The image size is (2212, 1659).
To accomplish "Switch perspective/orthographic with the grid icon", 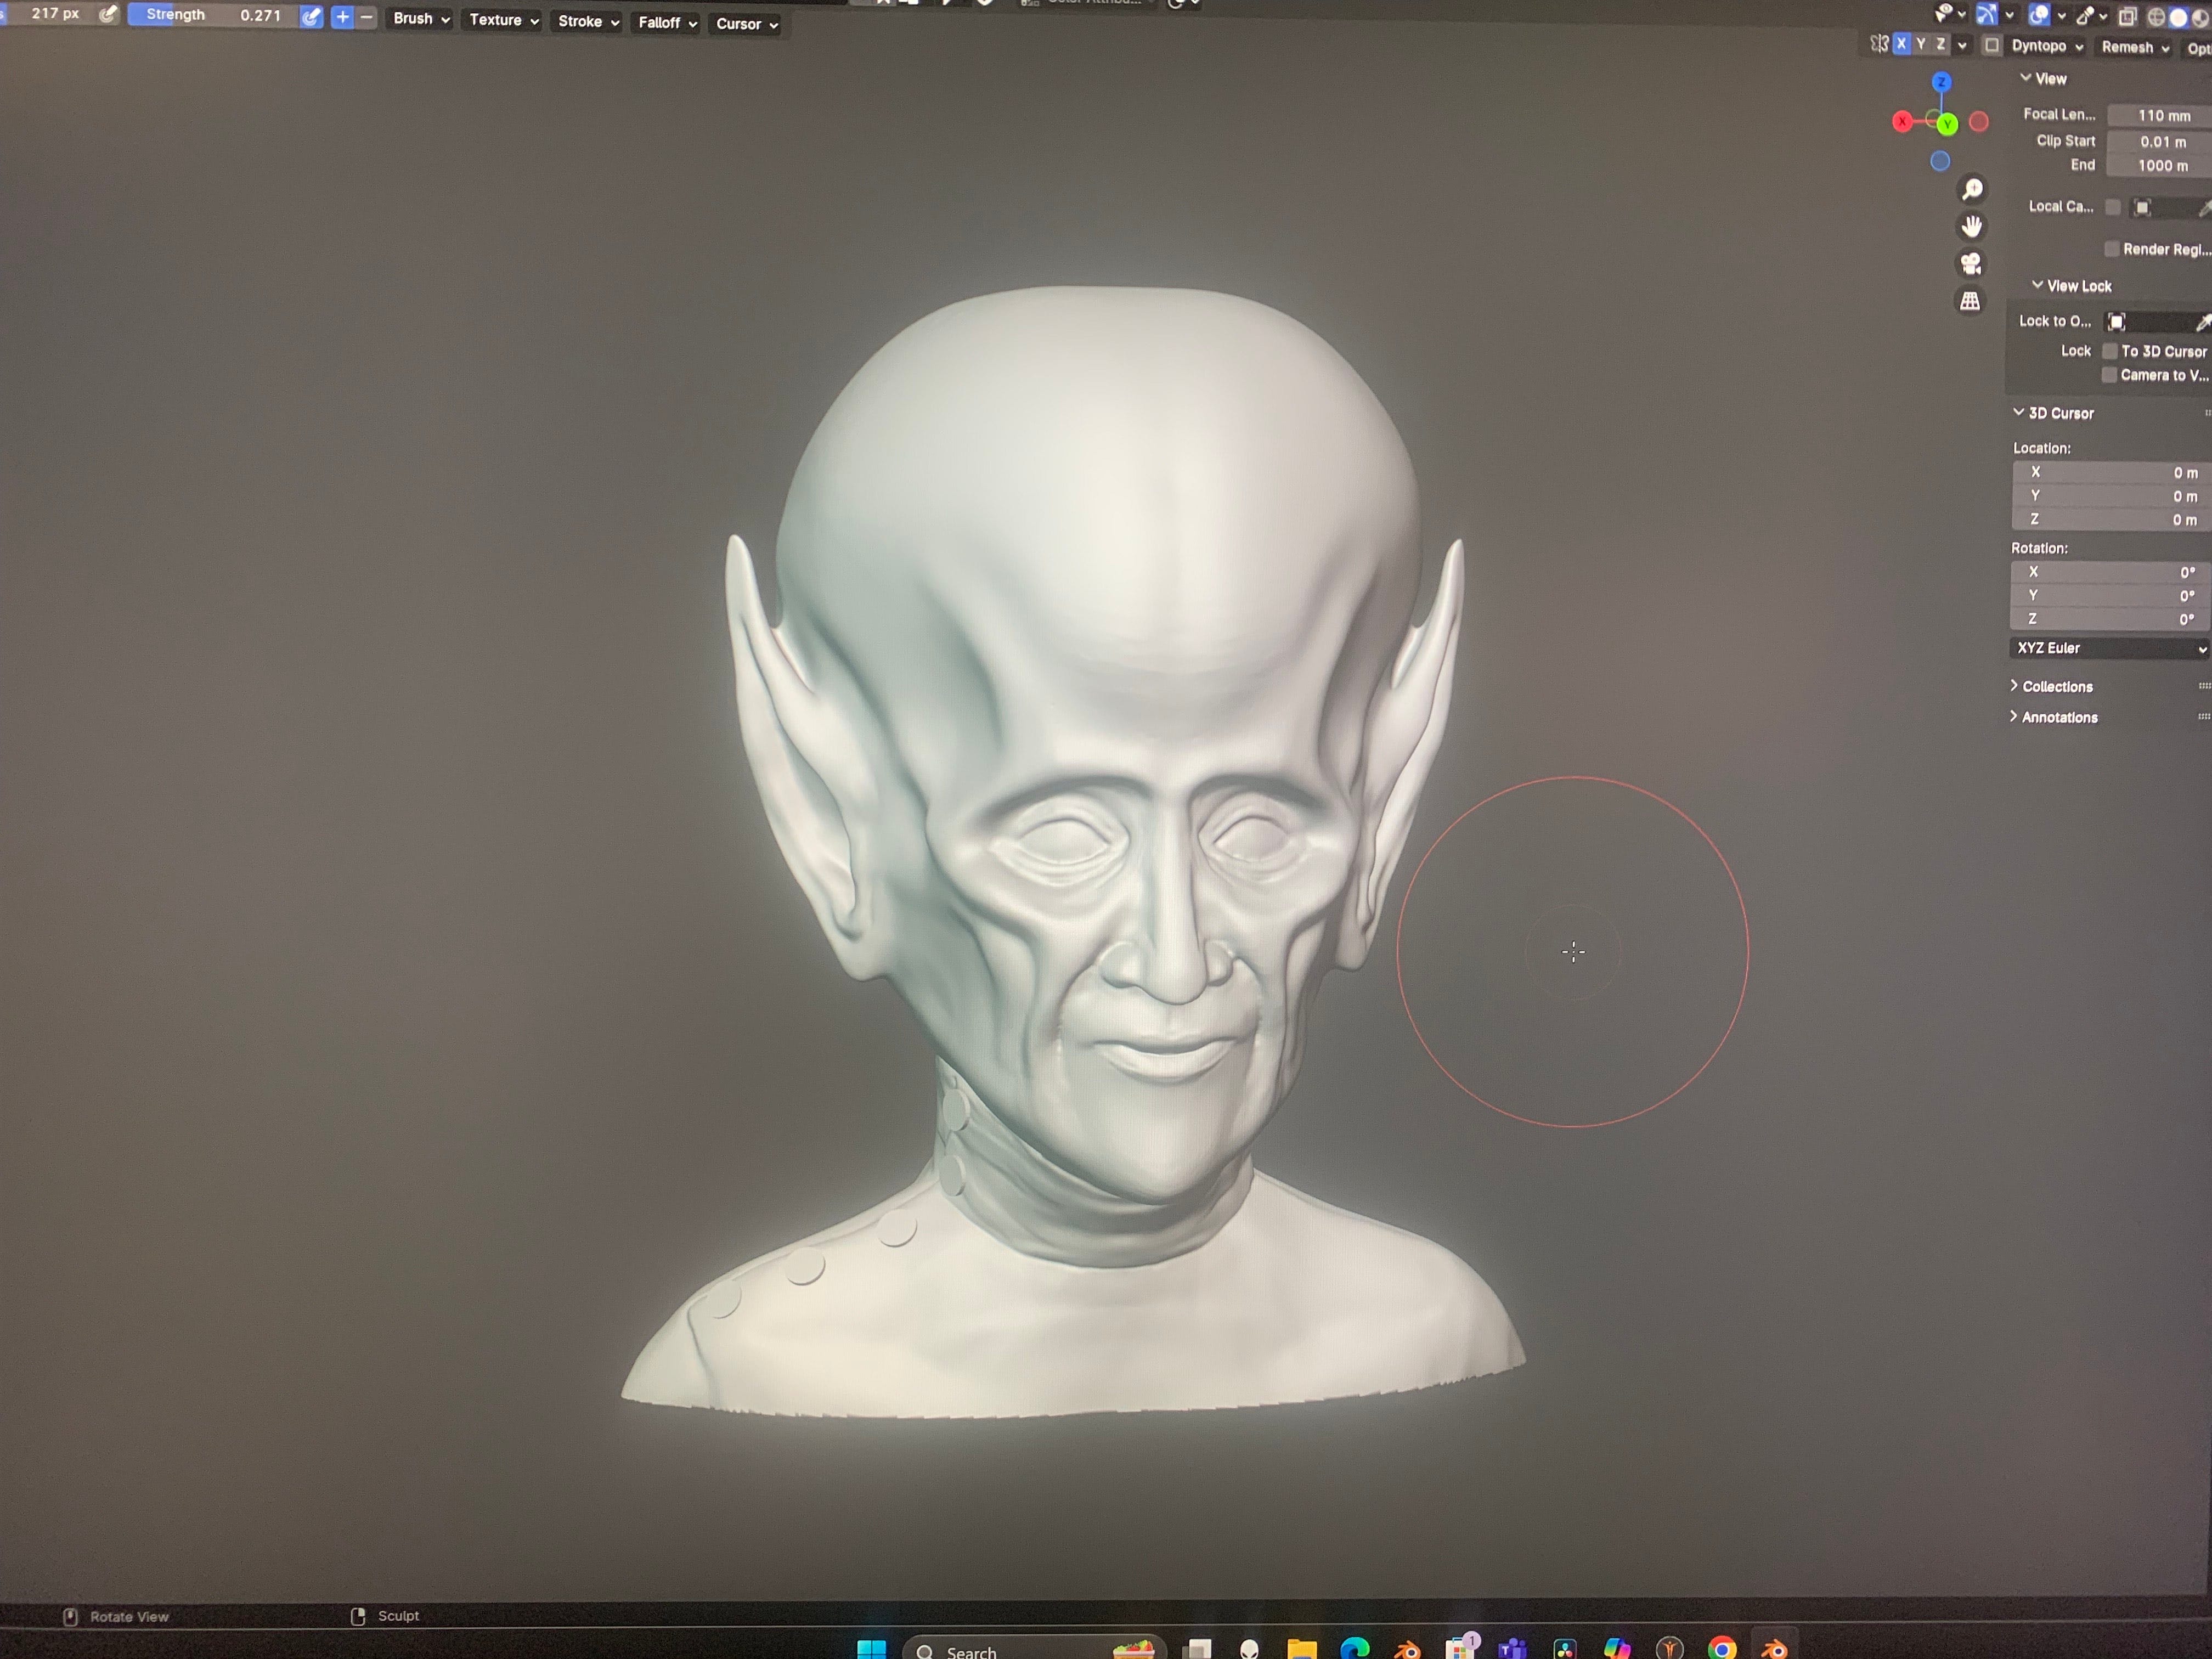I will click(x=1970, y=301).
